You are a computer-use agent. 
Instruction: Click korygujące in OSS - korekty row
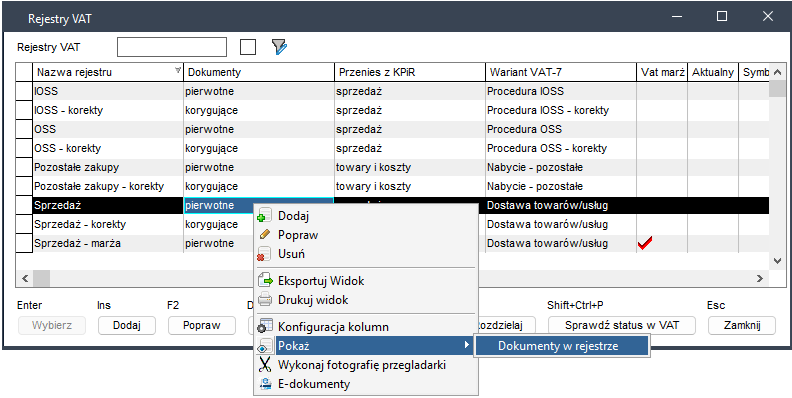[x=259, y=148]
